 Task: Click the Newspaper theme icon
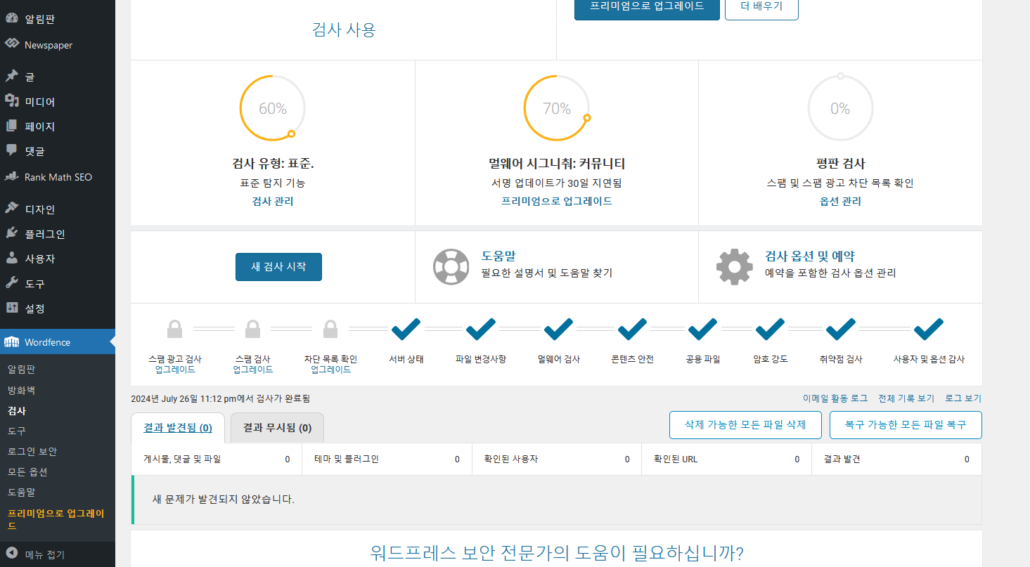(x=12, y=44)
